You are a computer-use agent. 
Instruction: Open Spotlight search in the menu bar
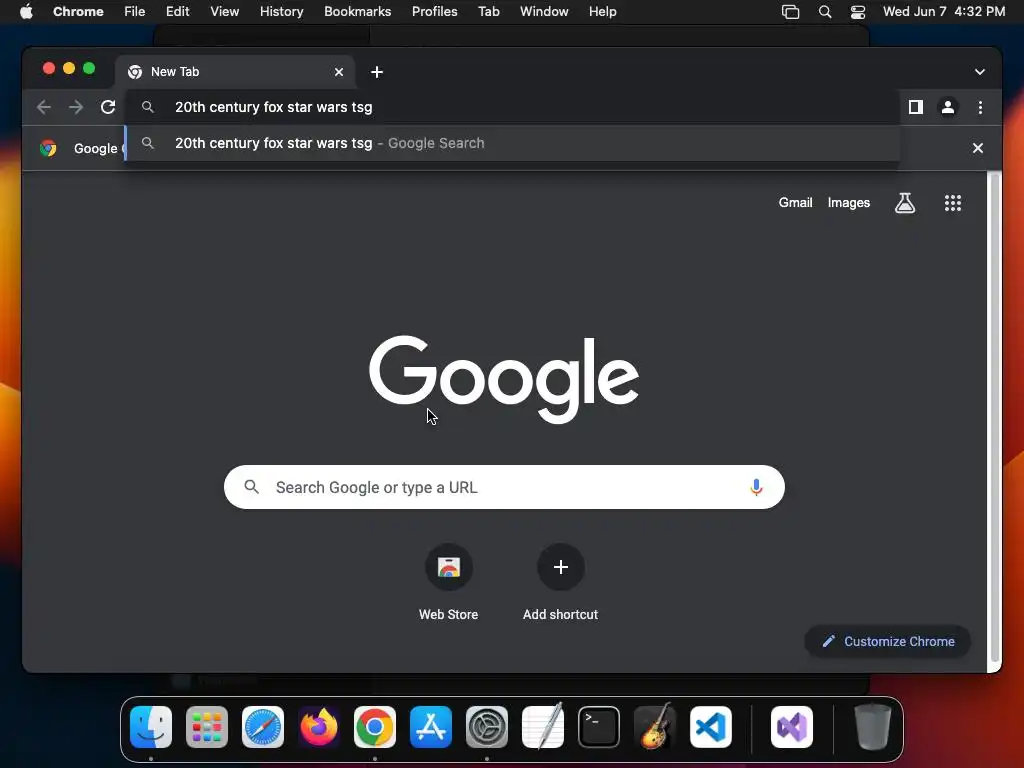tap(825, 12)
